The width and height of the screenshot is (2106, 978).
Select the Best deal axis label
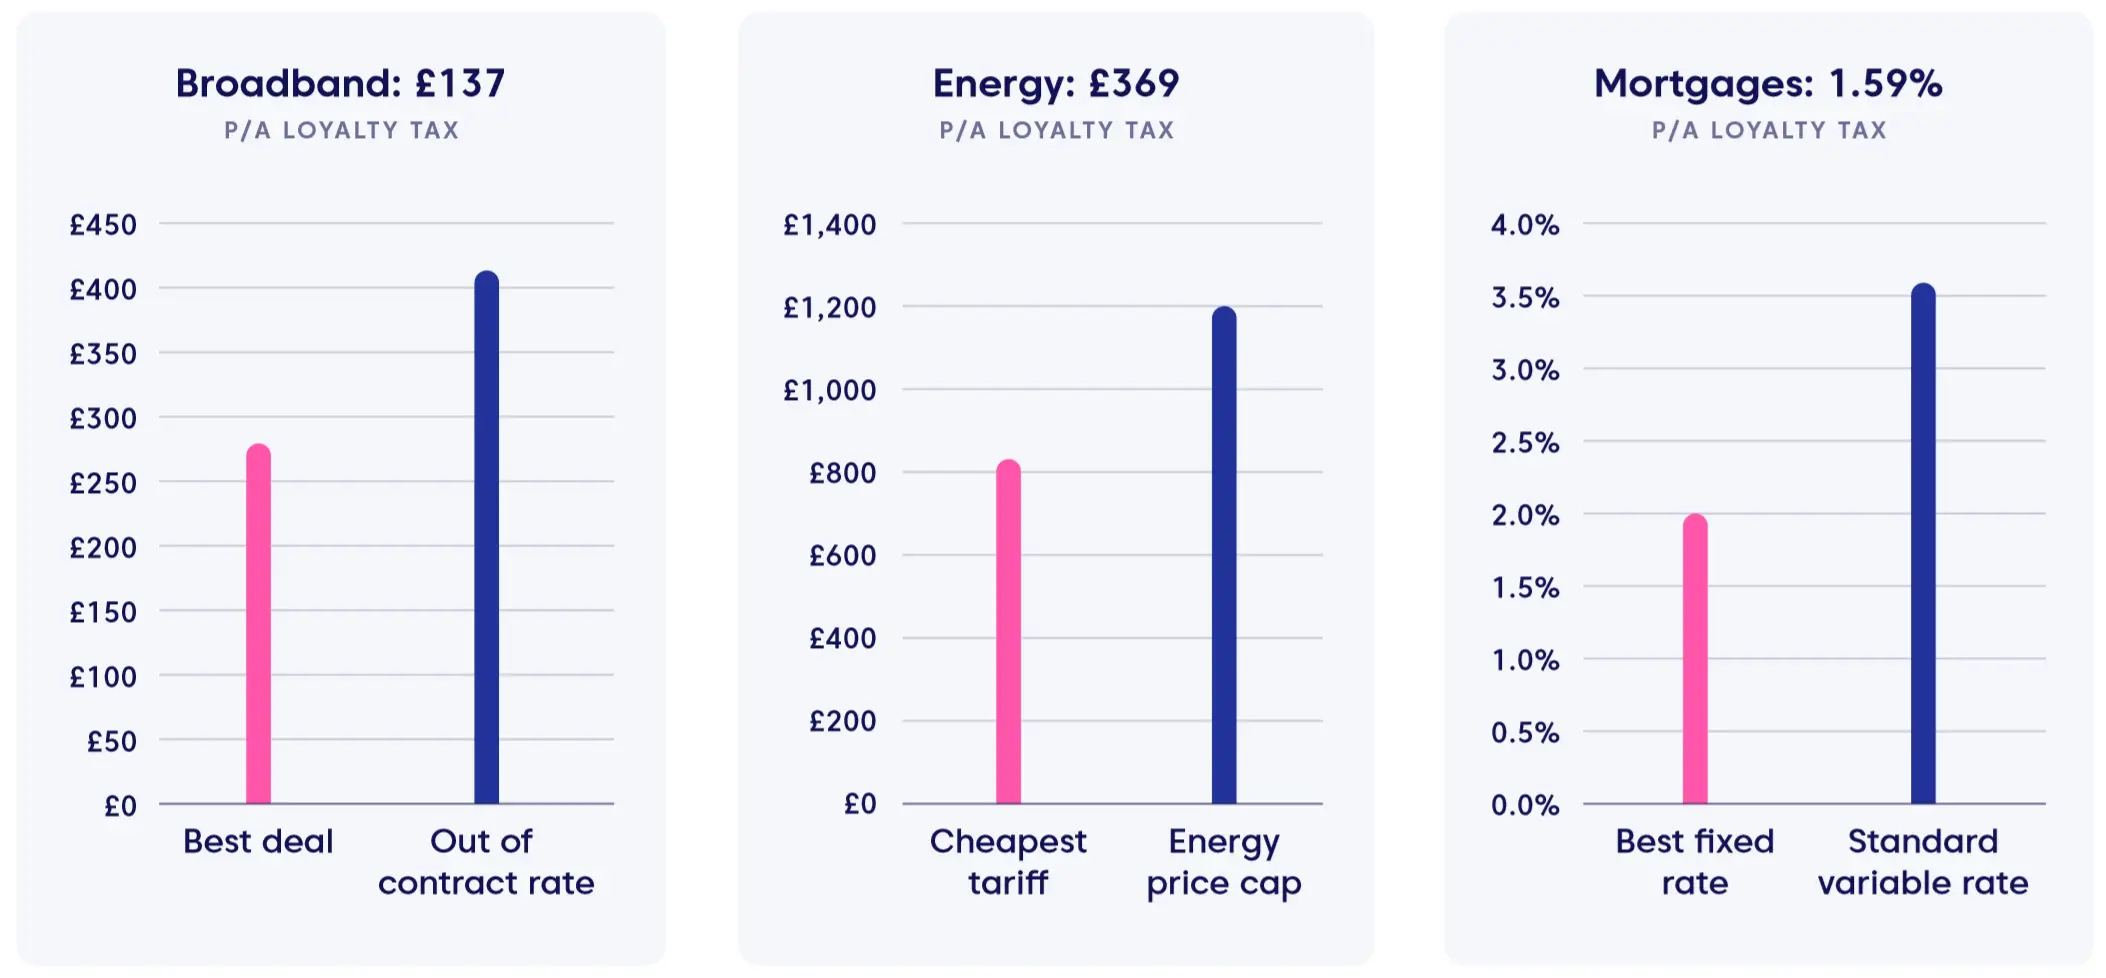pos(258,841)
